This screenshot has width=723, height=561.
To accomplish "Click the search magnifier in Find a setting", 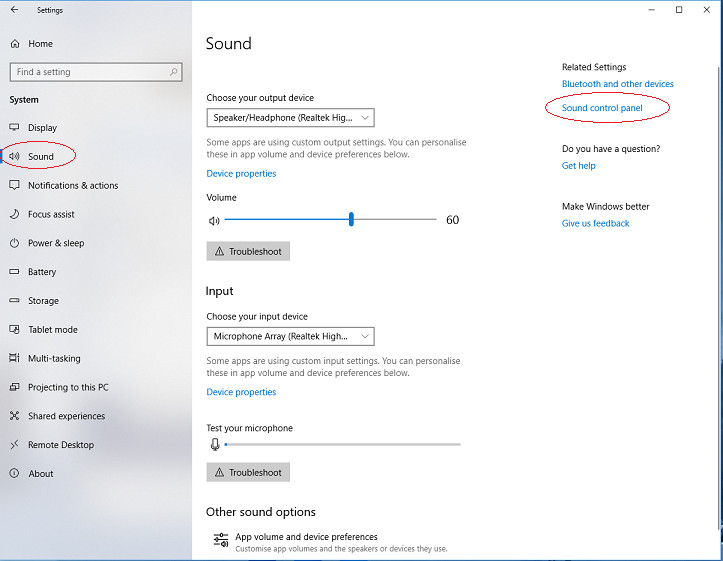I will click(174, 72).
